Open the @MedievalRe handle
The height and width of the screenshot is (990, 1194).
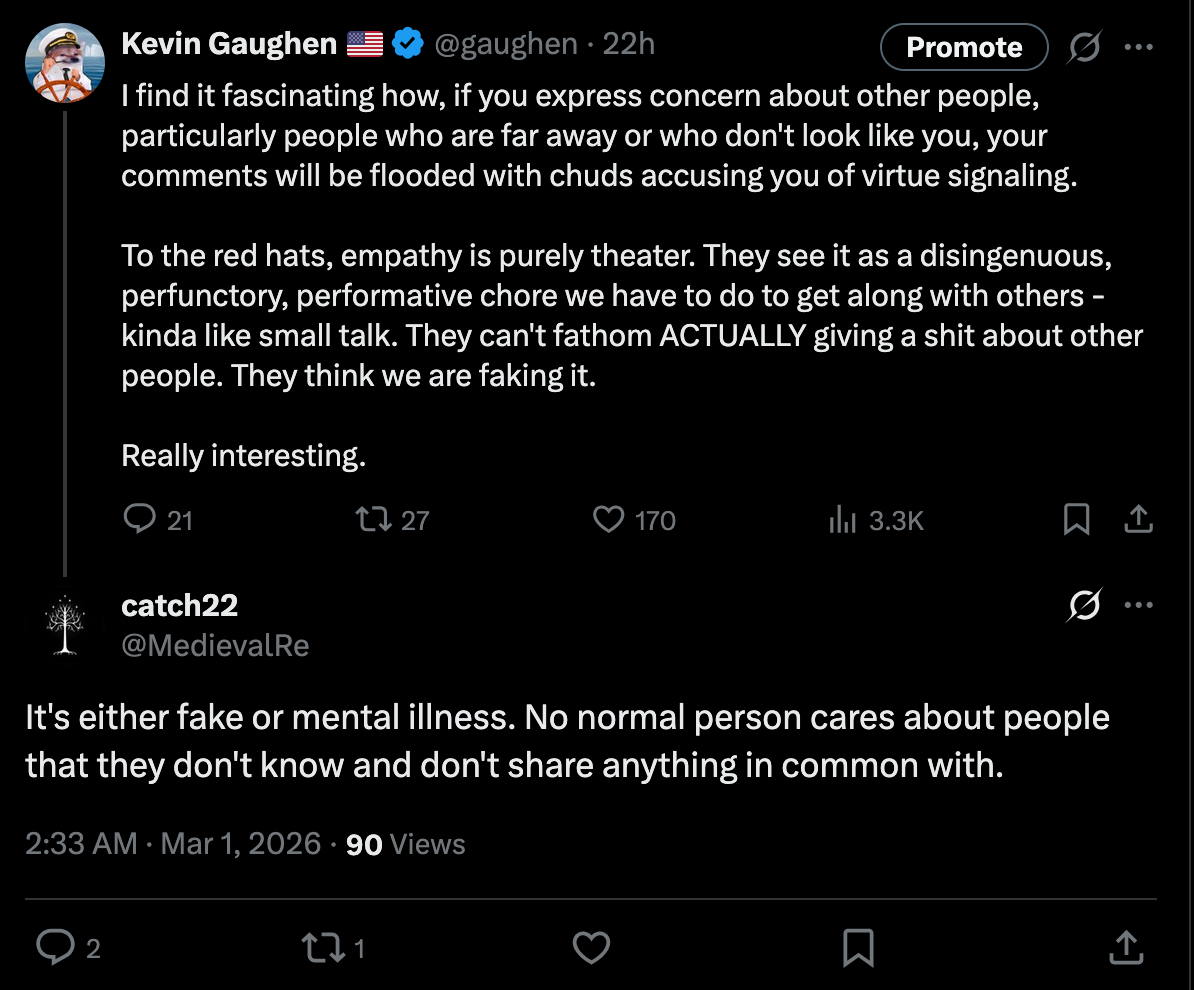tap(215, 646)
